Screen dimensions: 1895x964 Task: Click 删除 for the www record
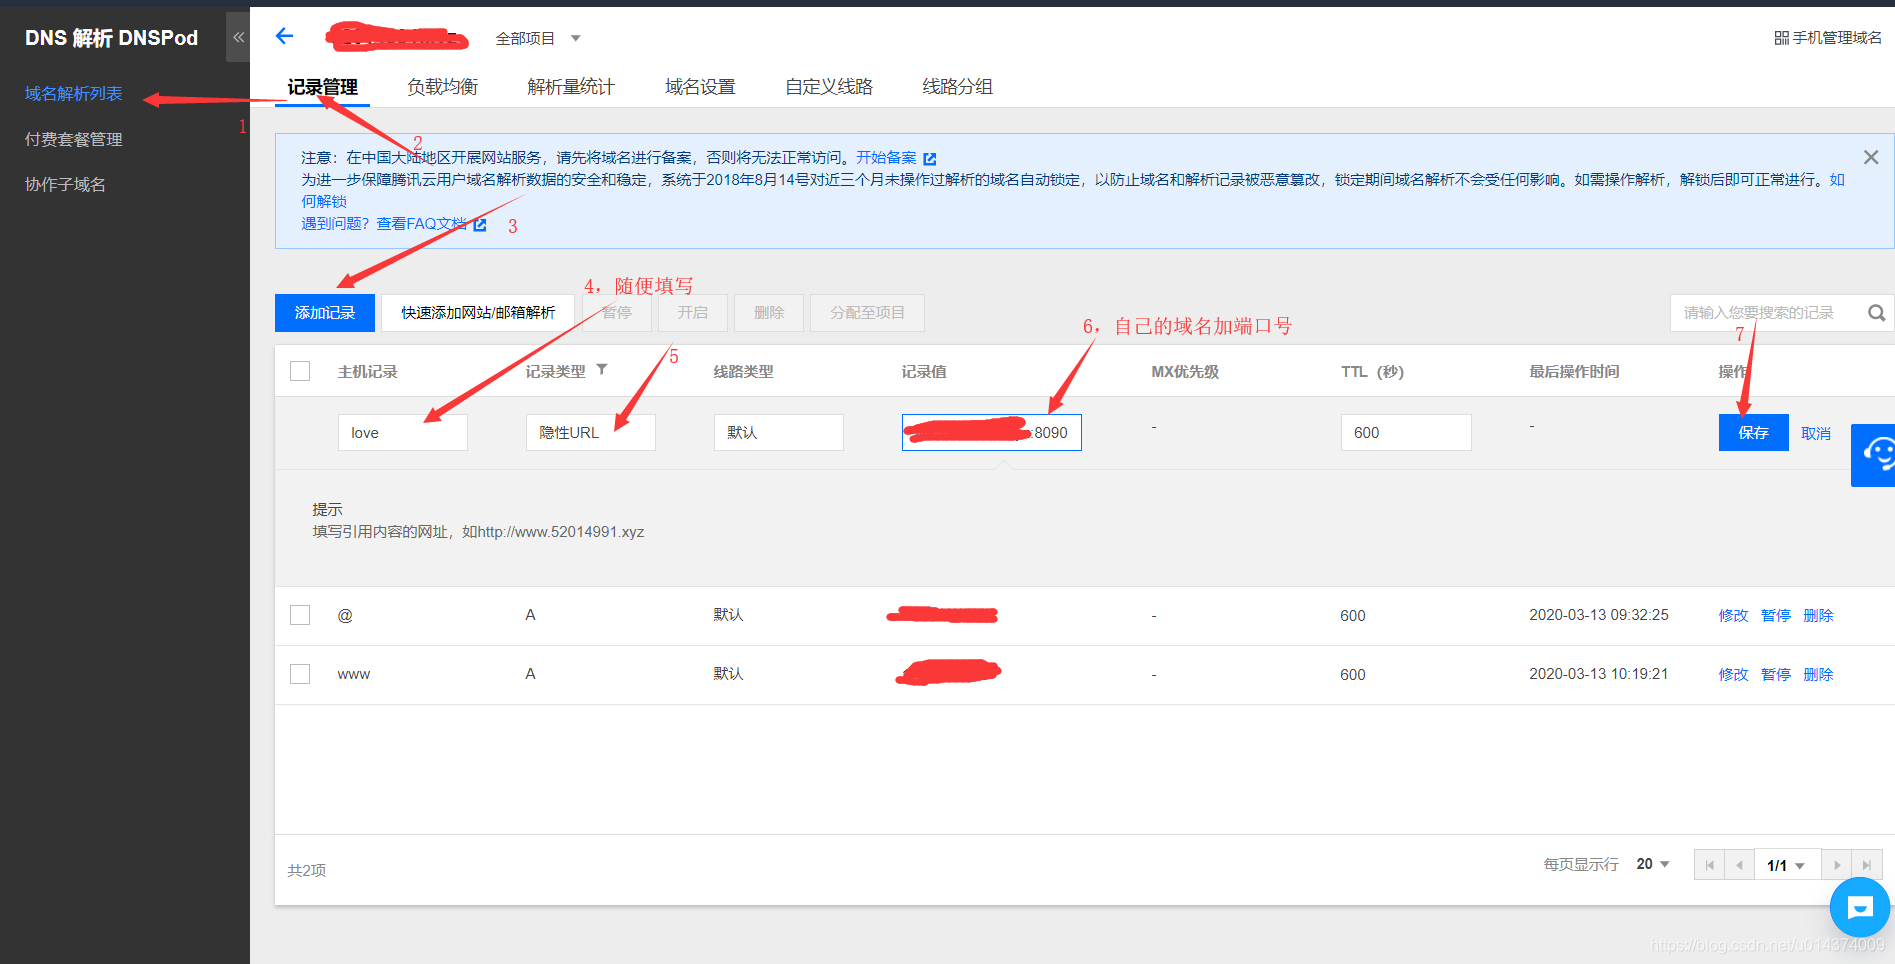[1818, 675]
